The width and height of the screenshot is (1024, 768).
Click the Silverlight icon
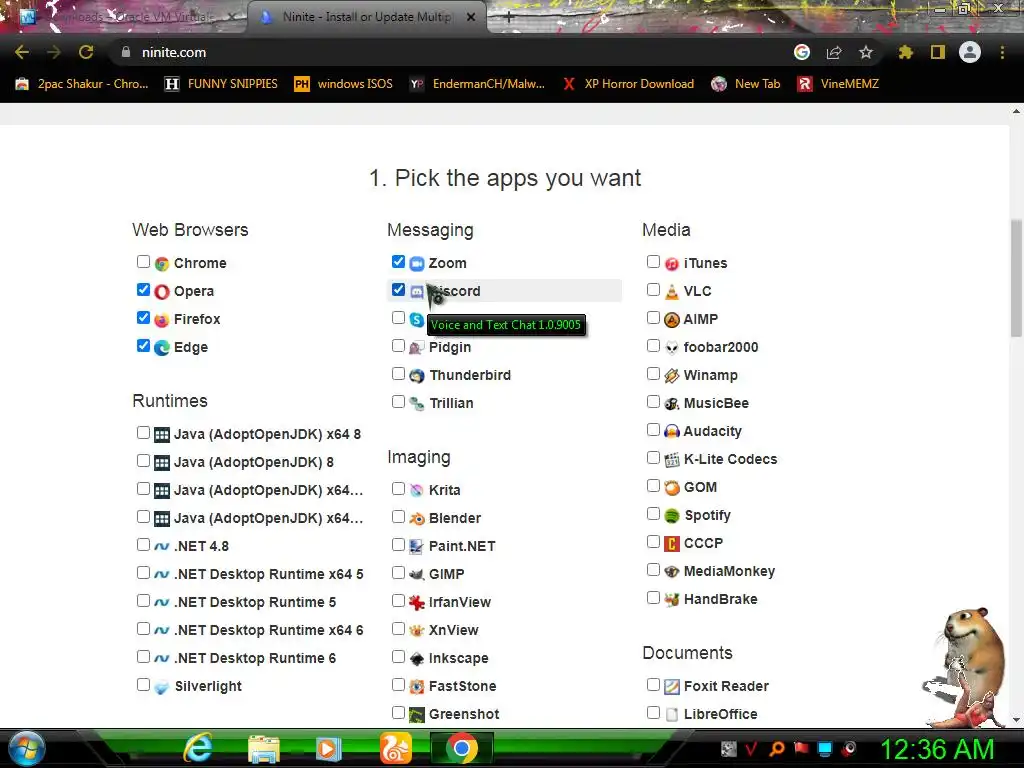click(x=162, y=687)
